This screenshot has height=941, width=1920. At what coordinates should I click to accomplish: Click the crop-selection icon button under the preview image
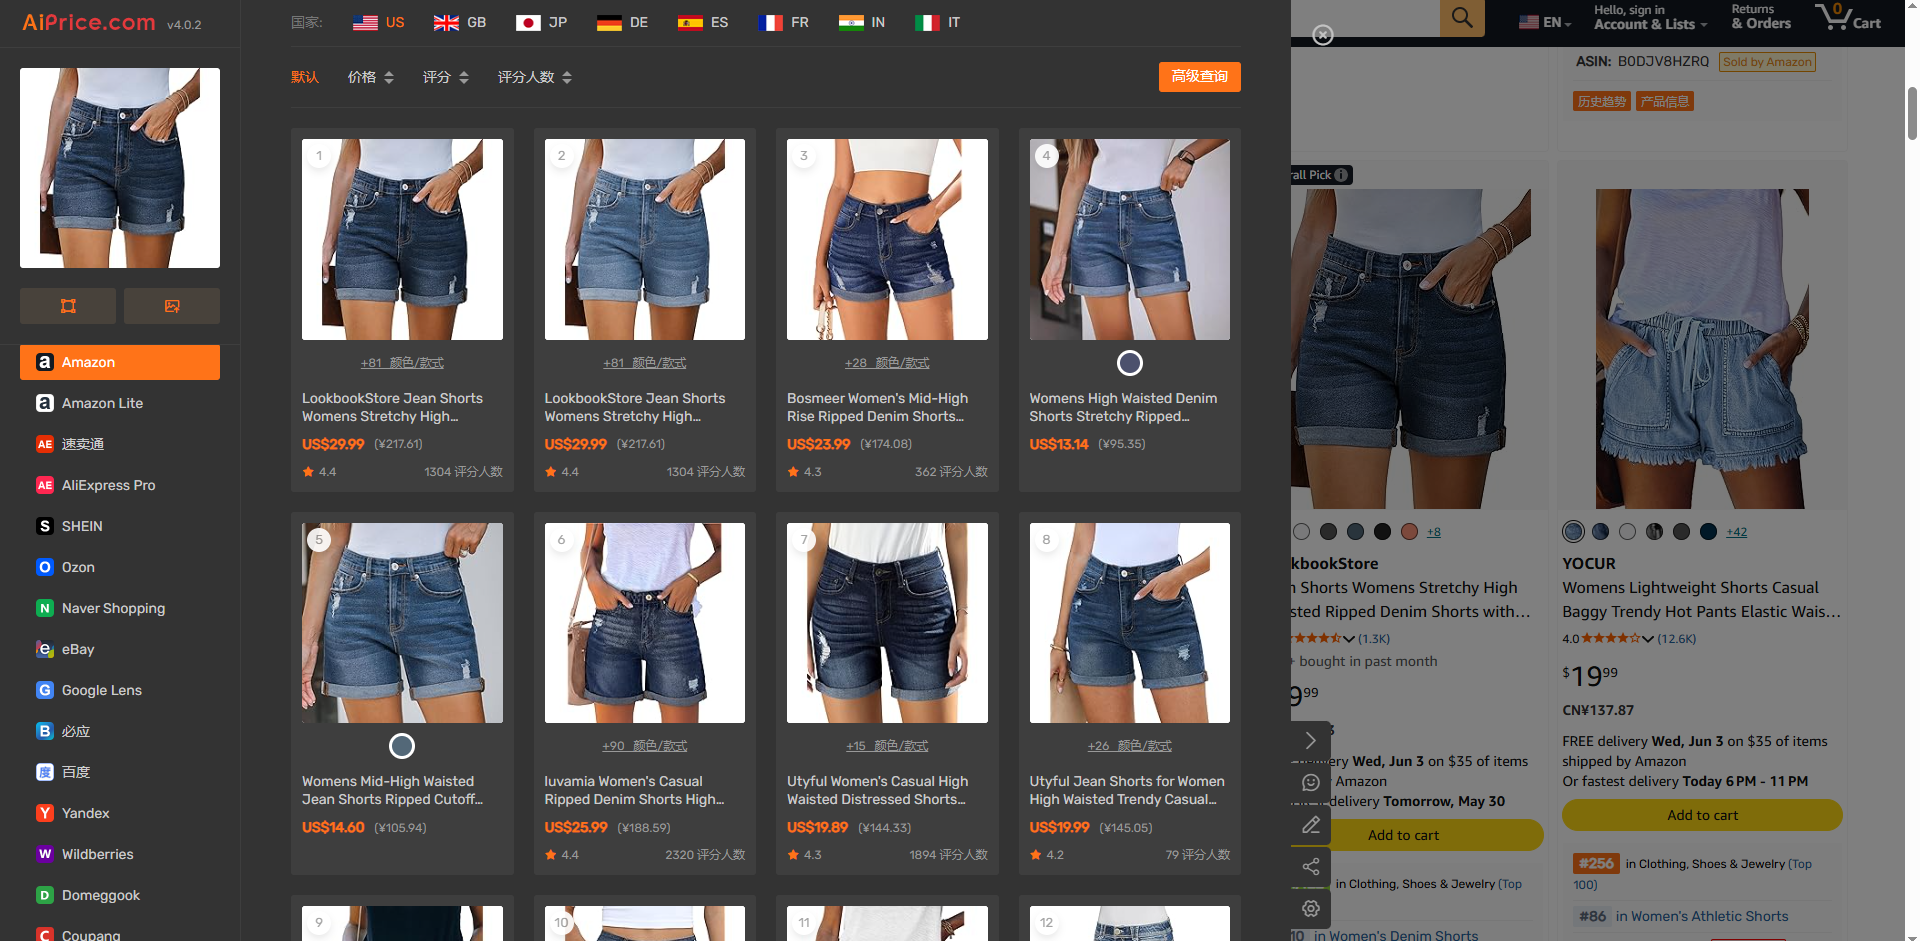pyautogui.click(x=68, y=306)
